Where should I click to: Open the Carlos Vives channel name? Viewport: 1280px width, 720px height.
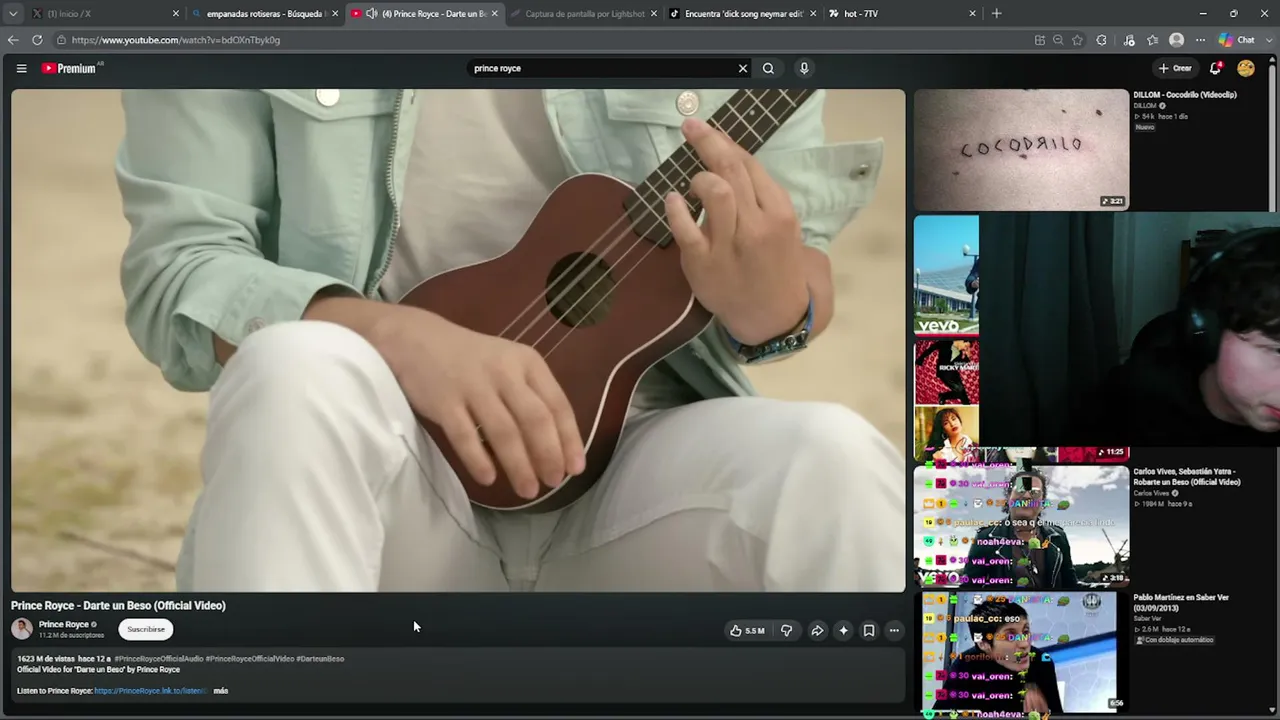coord(1151,493)
